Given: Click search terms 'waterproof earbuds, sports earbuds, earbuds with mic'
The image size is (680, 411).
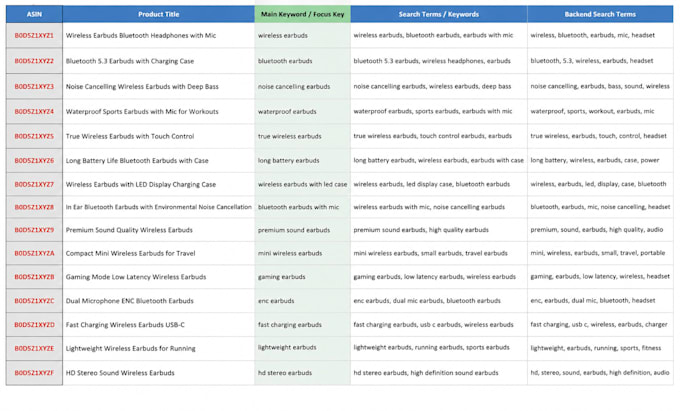Looking at the screenshot, I should (433, 111).
